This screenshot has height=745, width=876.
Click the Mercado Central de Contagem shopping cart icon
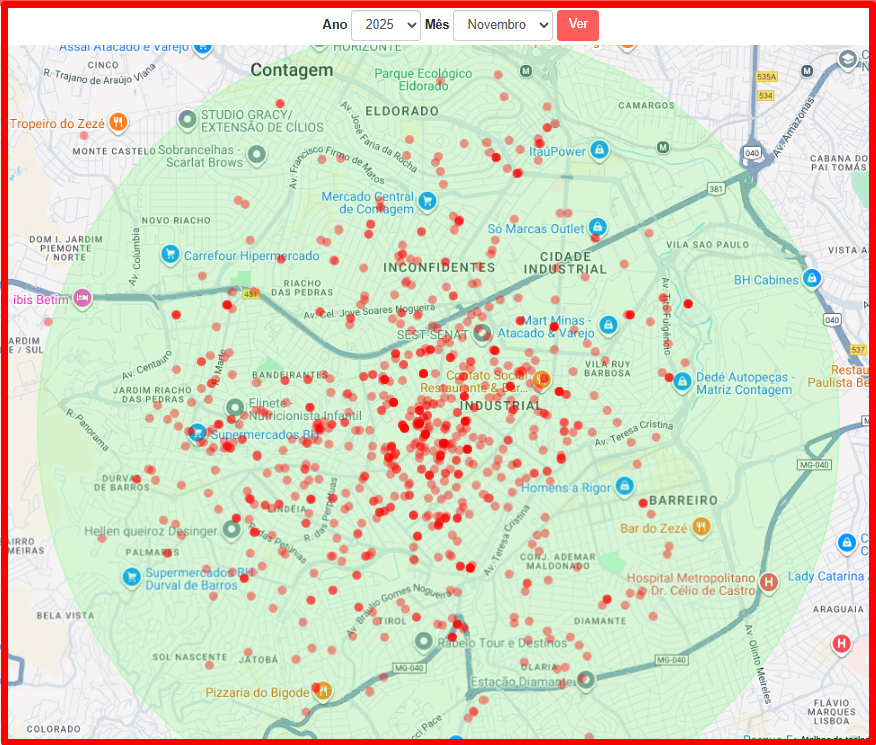(428, 201)
